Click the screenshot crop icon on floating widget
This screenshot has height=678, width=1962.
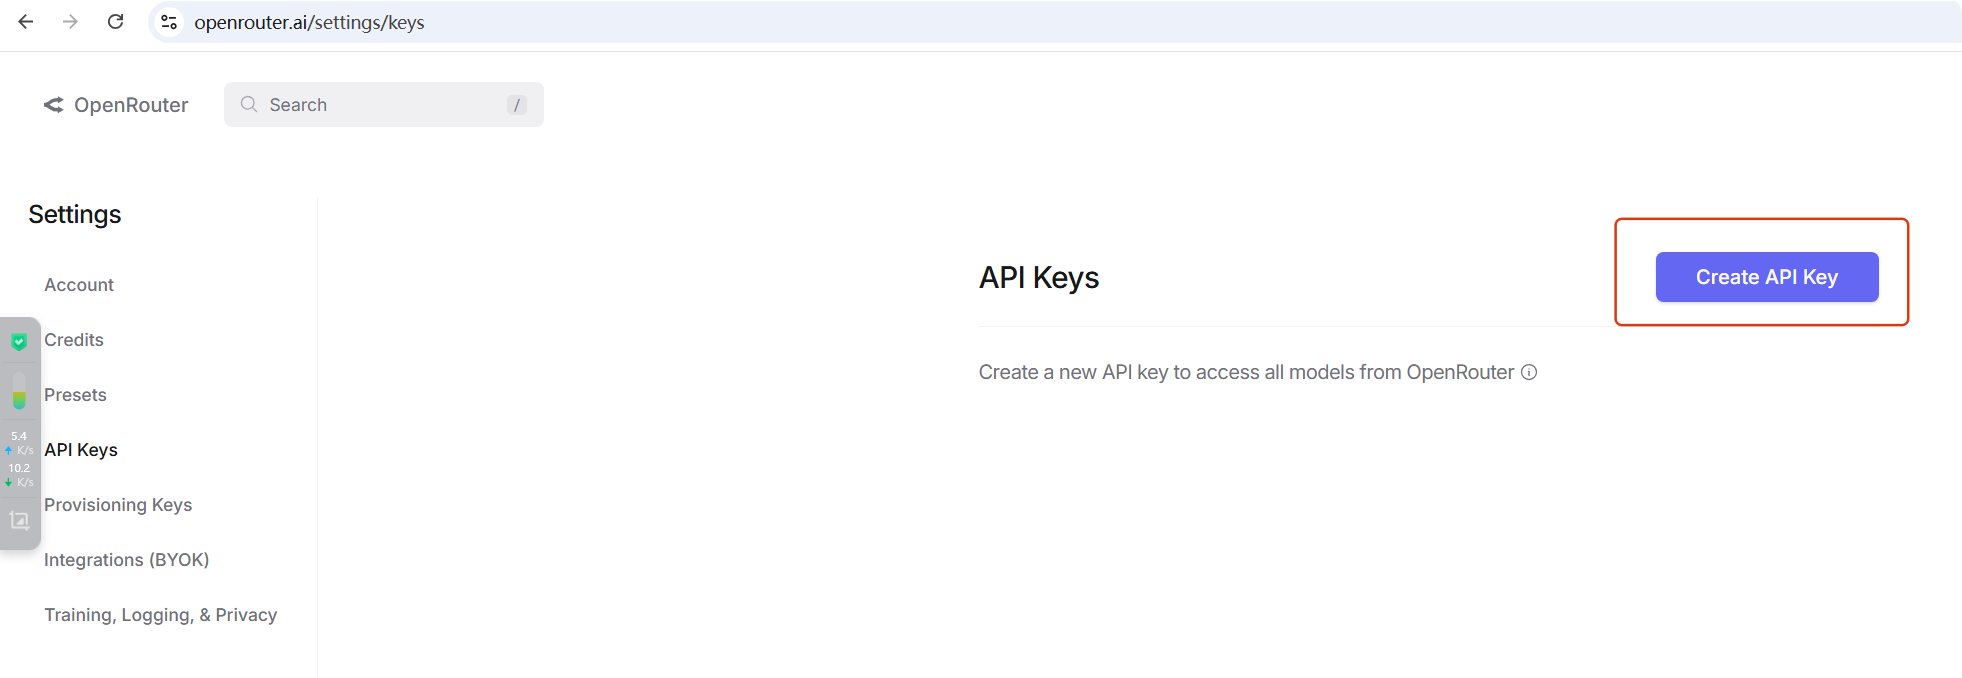point(19,520)
